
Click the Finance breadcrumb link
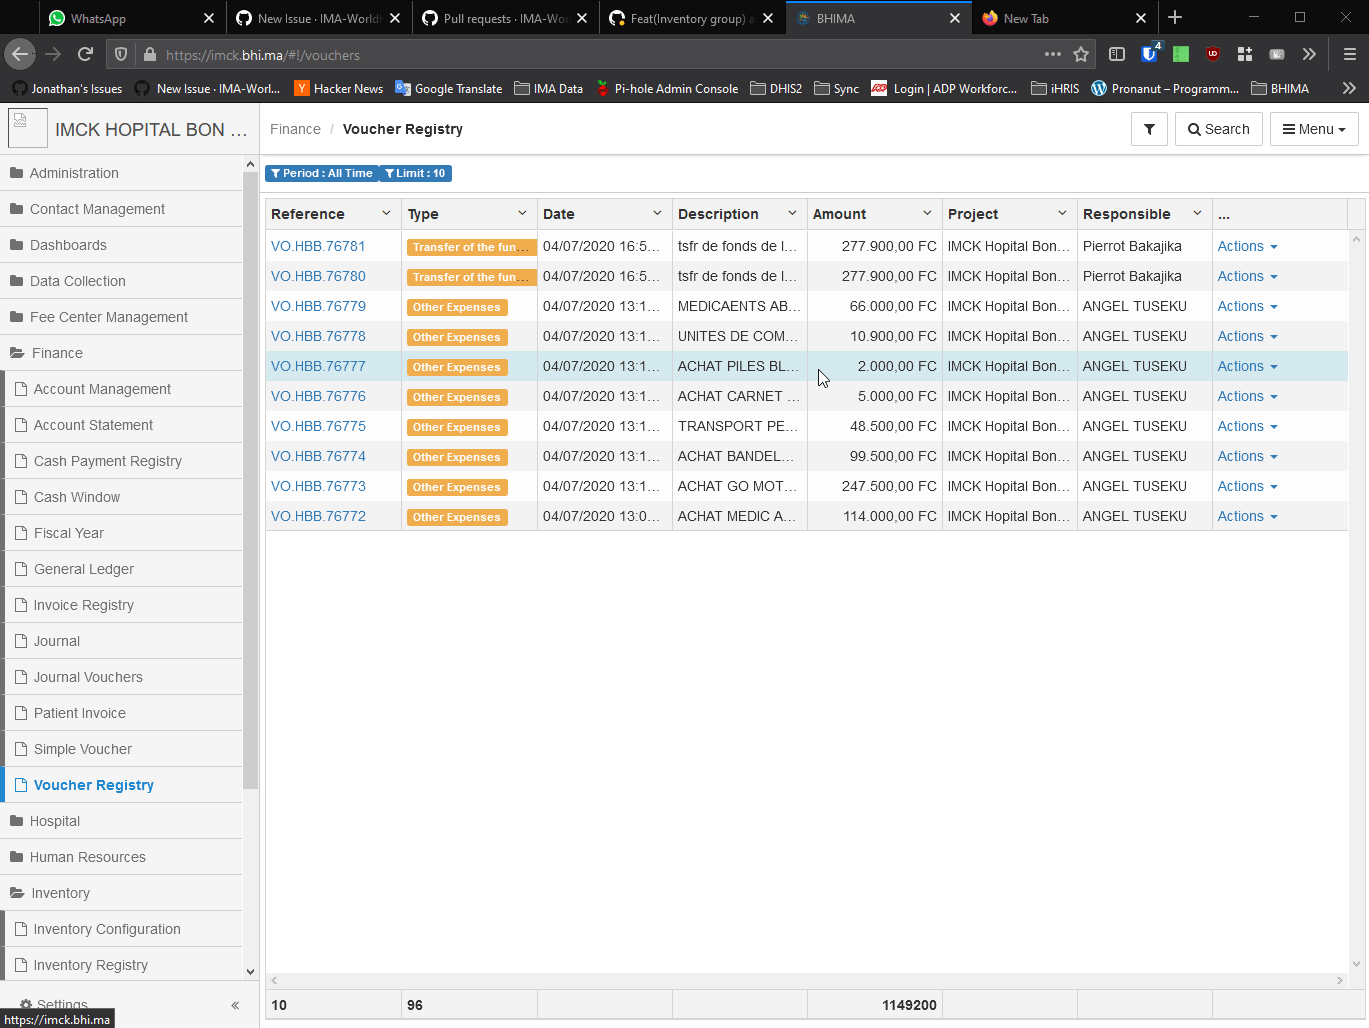tap(295, 129)
